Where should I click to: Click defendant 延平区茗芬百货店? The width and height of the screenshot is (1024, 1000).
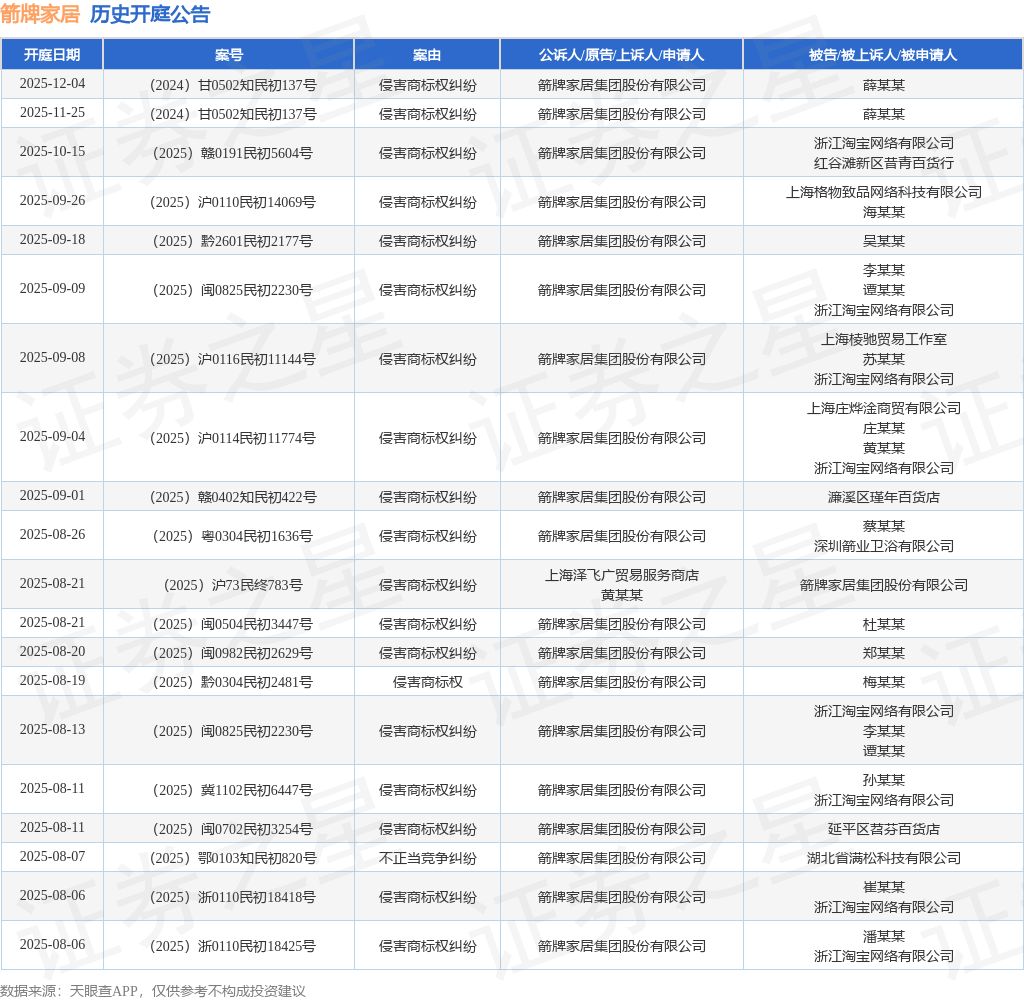(x=883, y=830)
